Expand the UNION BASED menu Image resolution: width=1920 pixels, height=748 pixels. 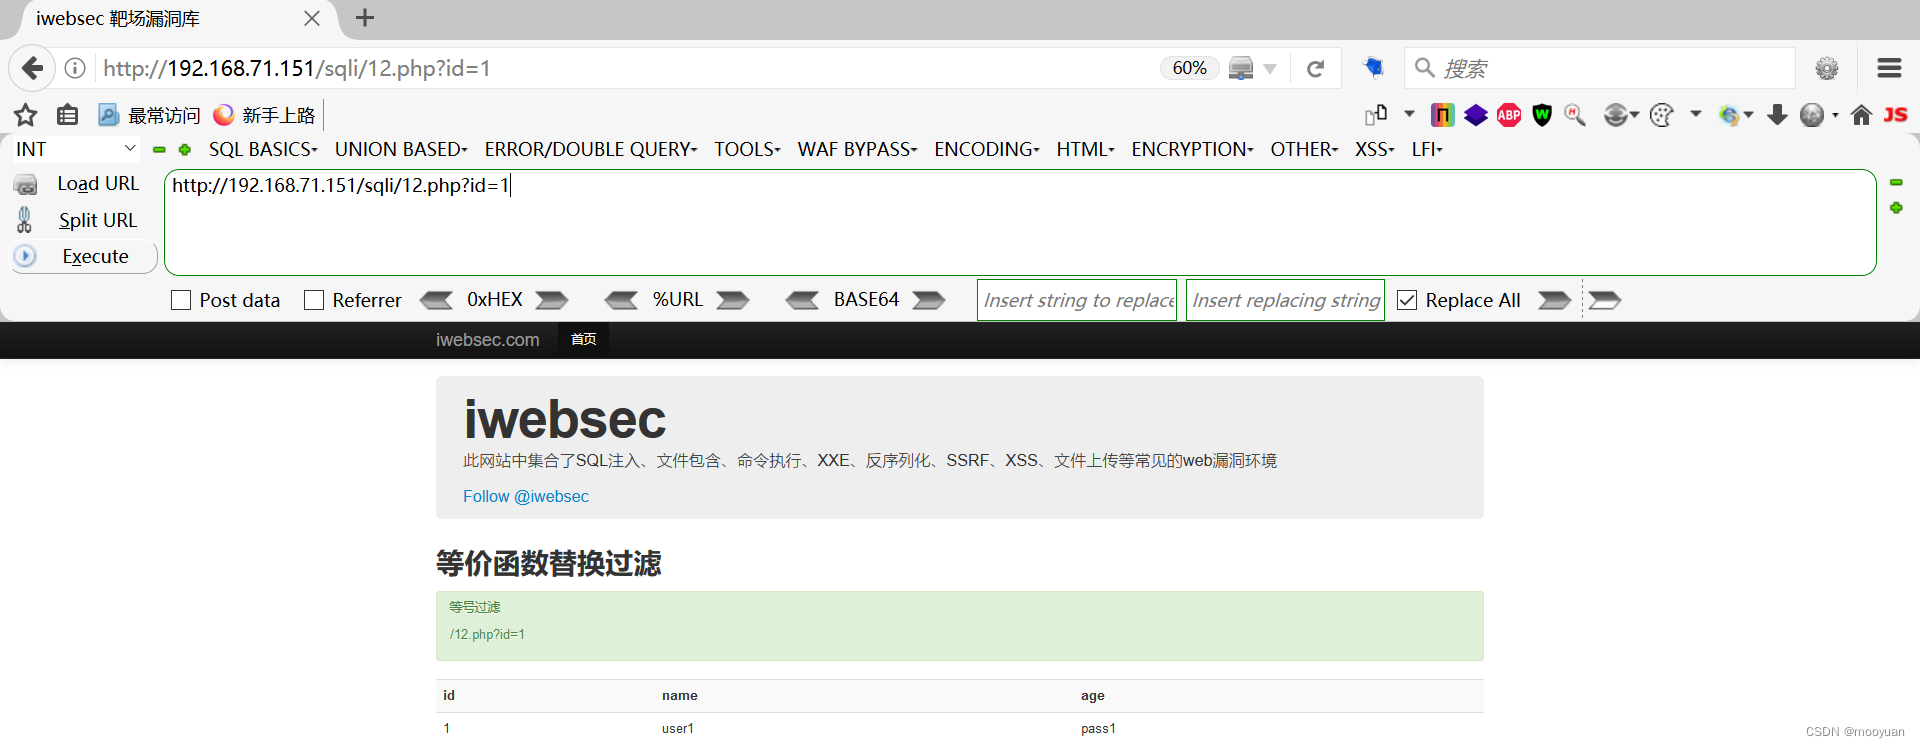(401, 149)
